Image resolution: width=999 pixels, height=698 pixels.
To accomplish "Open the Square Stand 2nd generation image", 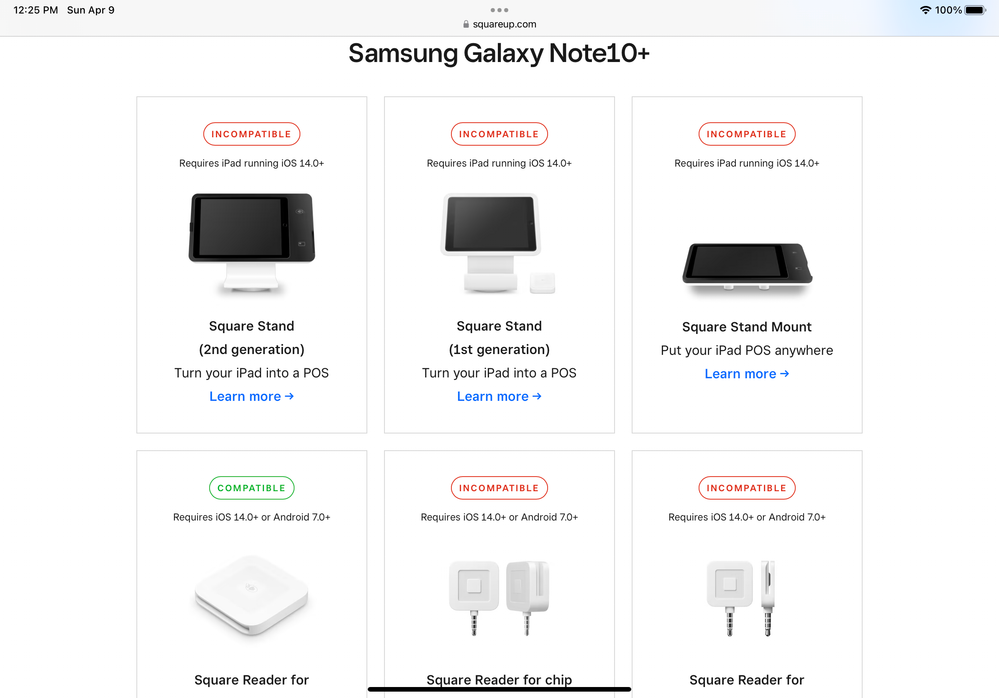I will [x=252, y=243].
